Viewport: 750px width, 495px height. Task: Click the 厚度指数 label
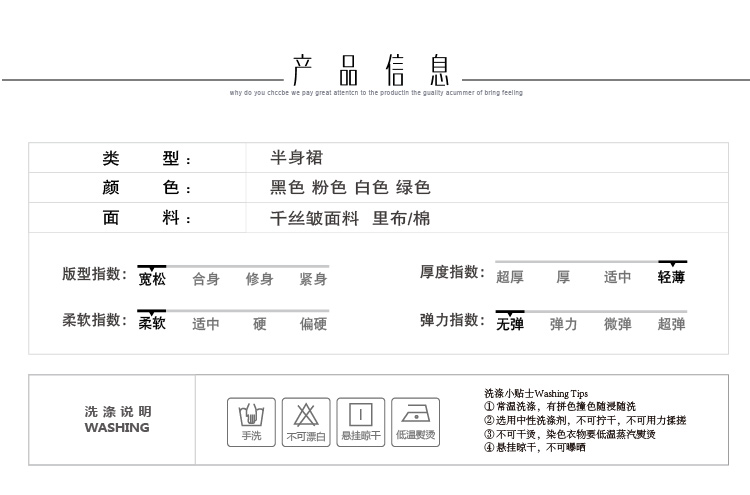(x=452, y=272)
